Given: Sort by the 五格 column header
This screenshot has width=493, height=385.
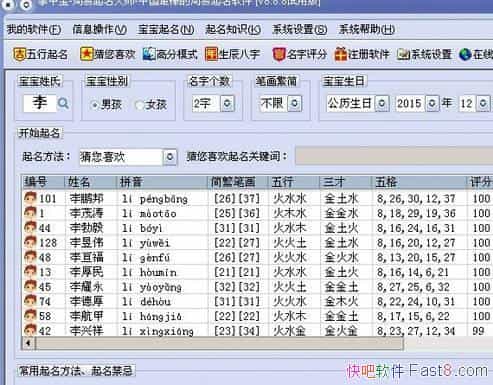Looking at the screenshot, I should tap(419, 182).
